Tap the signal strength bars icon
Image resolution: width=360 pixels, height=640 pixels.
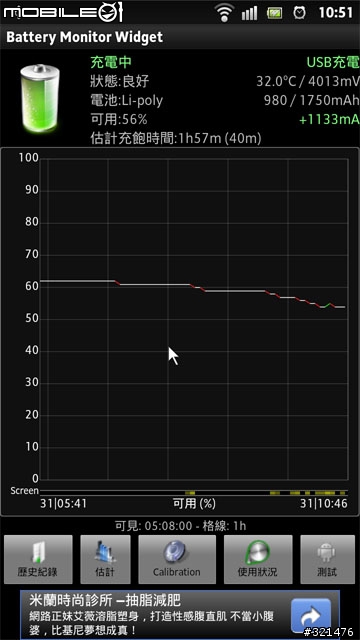[x=249, y=13]
